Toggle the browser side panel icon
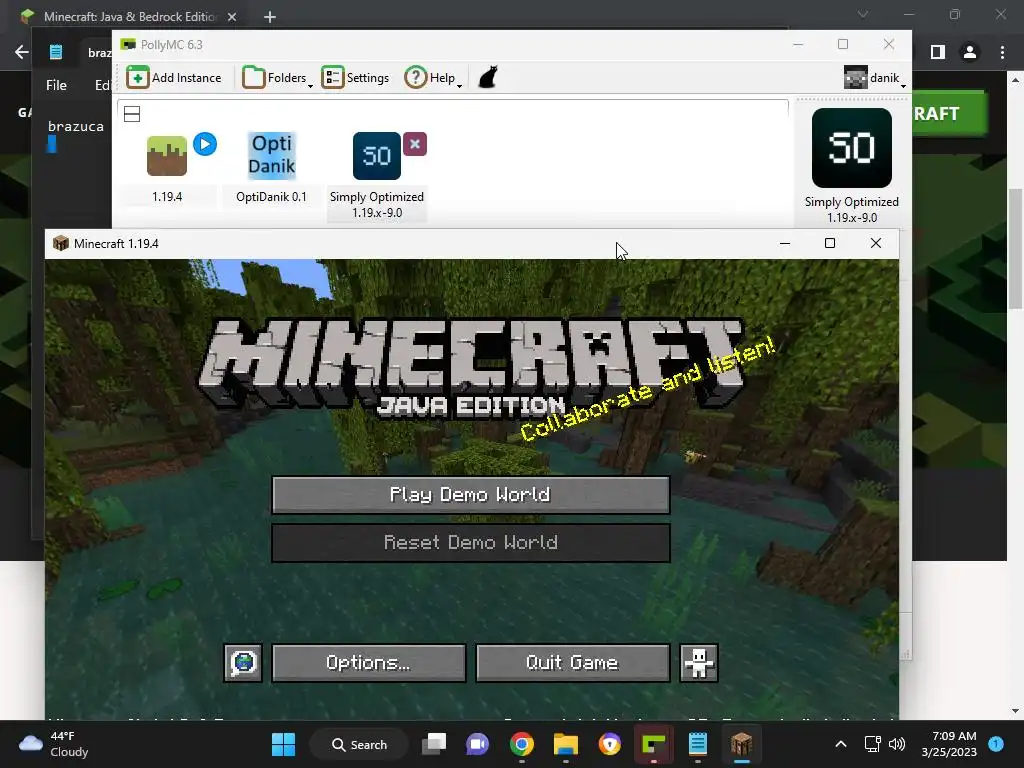 938,52
